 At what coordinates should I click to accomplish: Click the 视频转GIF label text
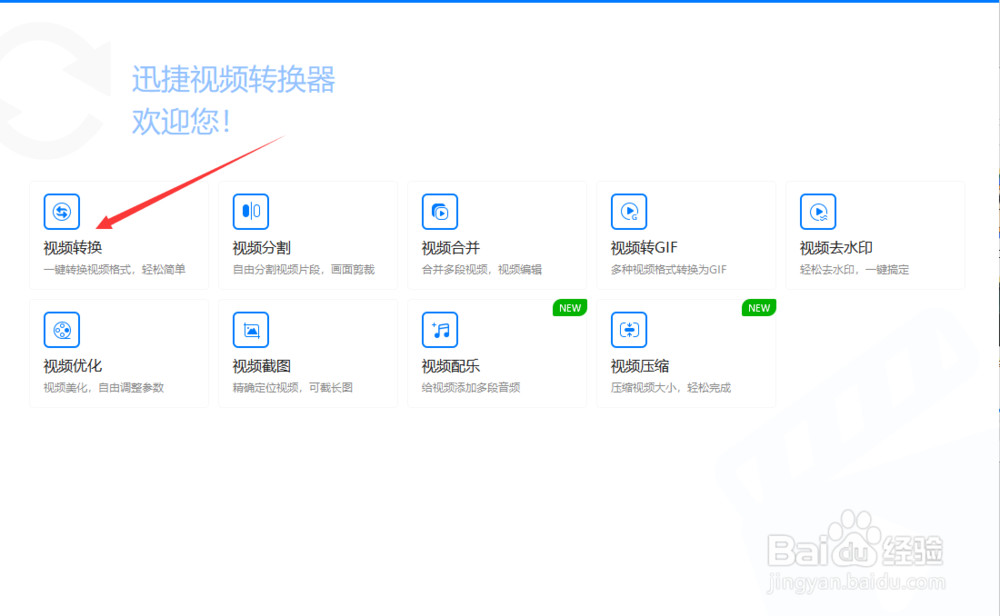[x=644, y=248]
